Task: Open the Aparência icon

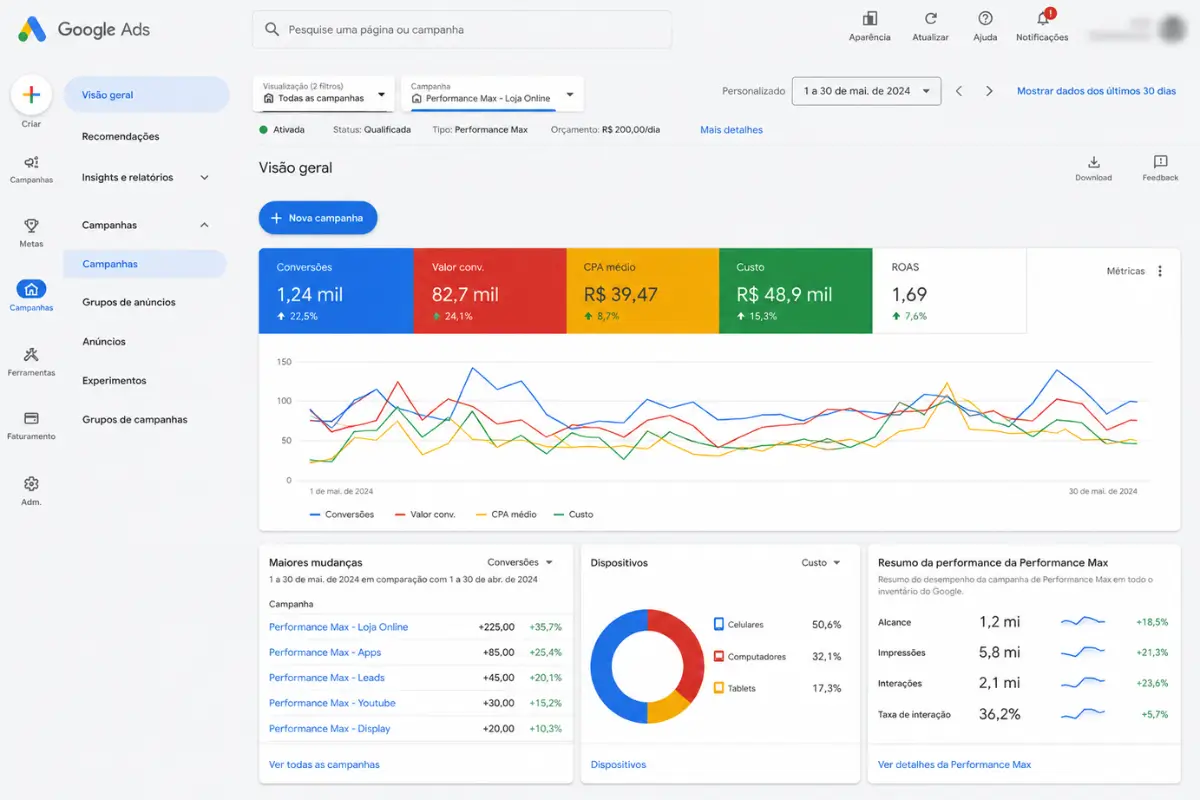Action: (869, 18)
